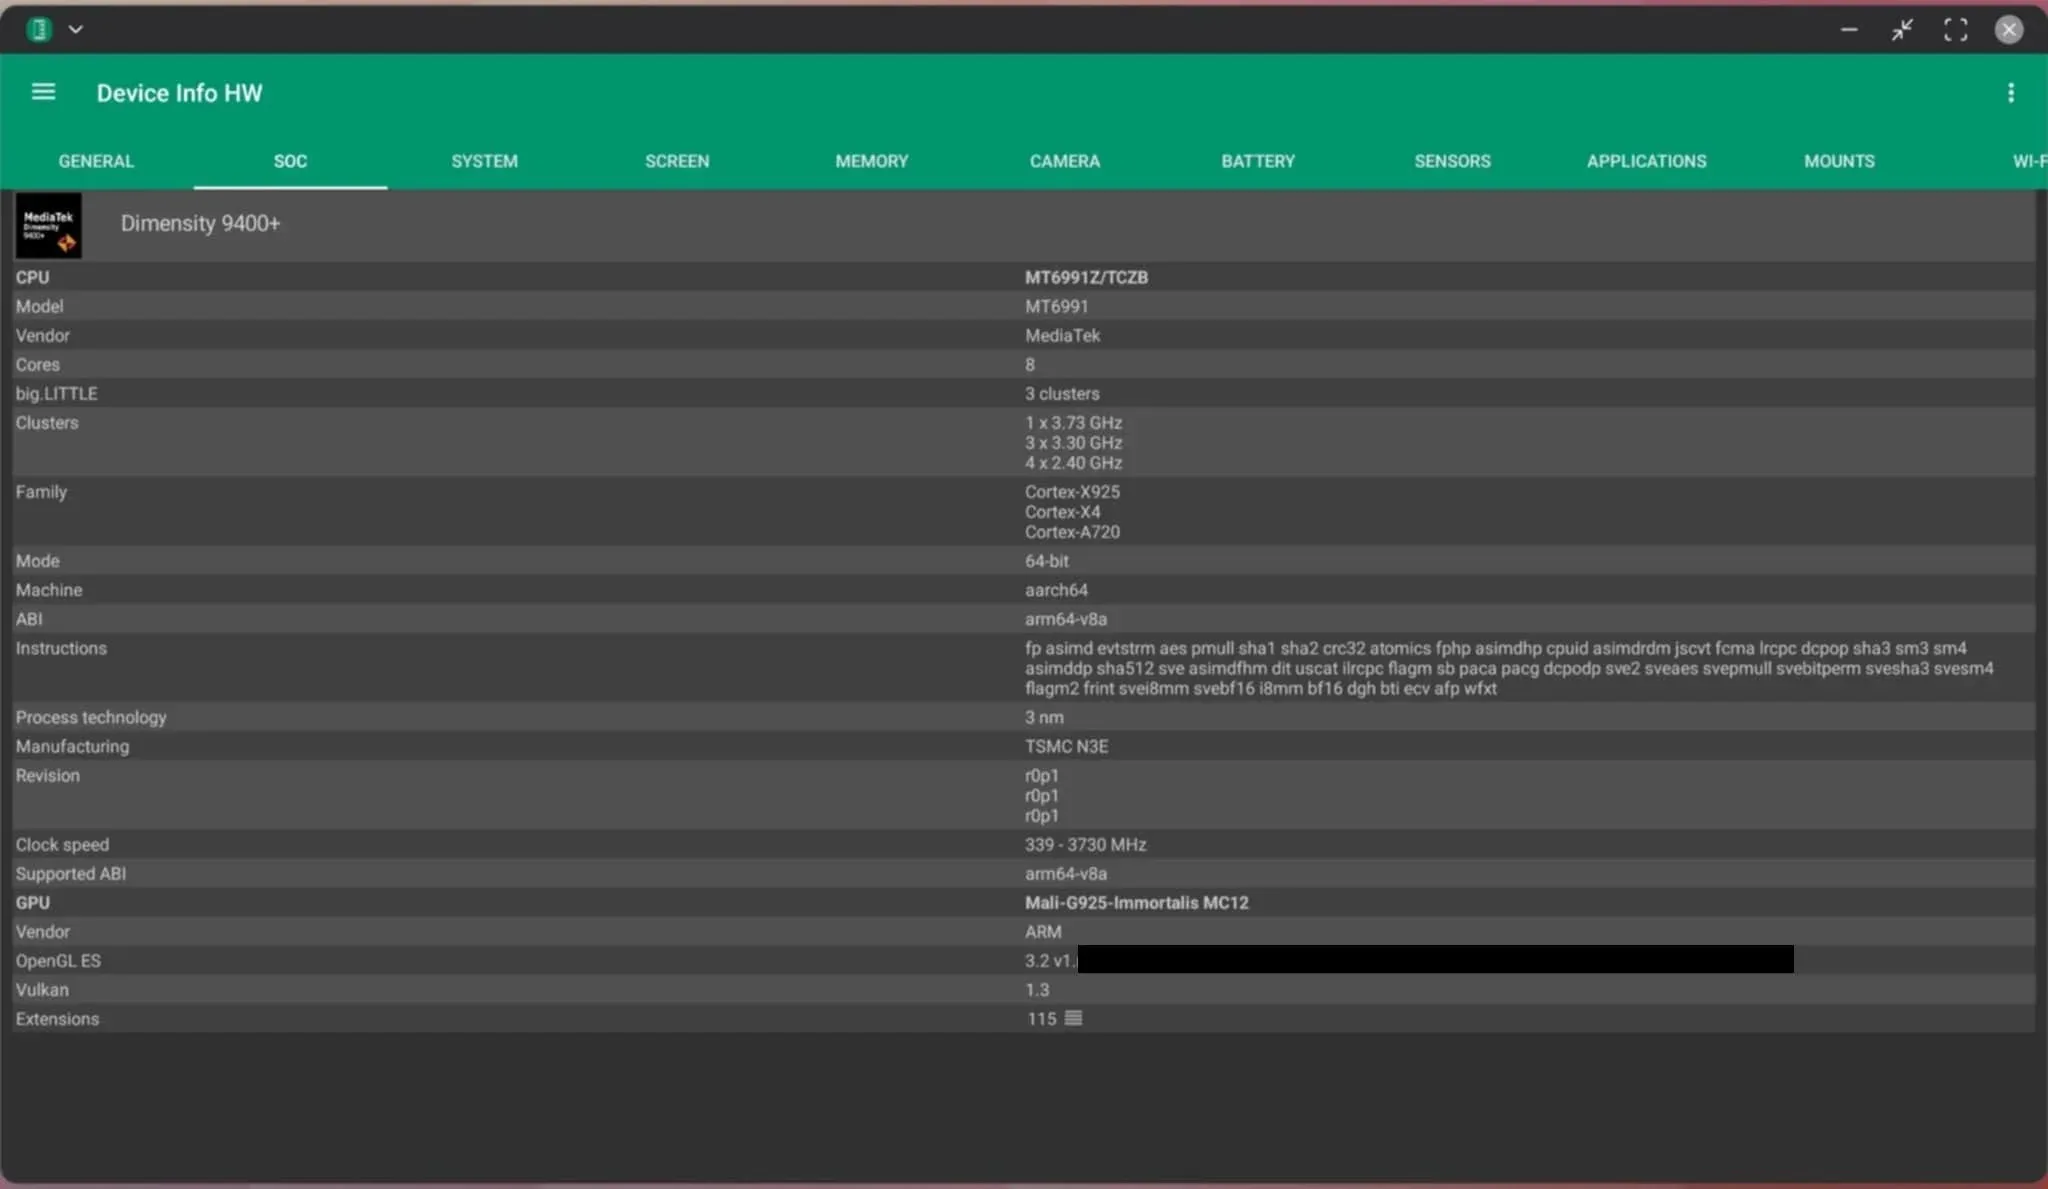This screenshot has width=2048, height=1189.
Task: Click the green app icon in title bar
Action: tap(39, 29)
